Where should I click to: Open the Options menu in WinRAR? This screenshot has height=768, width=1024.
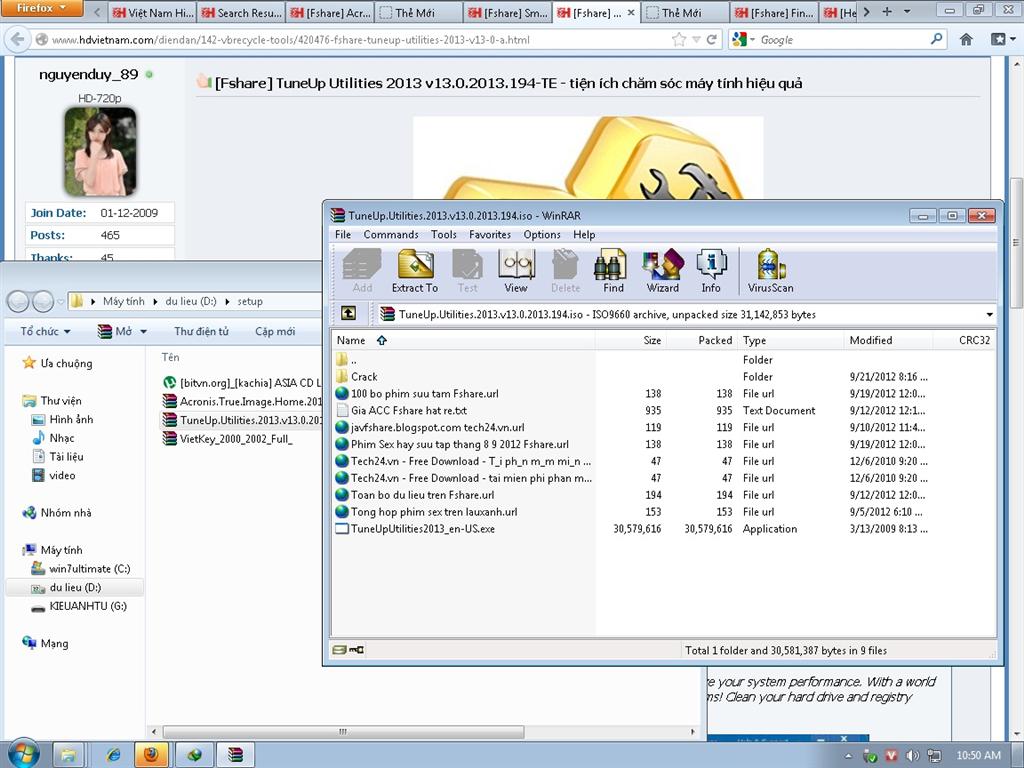coord(542,234)
